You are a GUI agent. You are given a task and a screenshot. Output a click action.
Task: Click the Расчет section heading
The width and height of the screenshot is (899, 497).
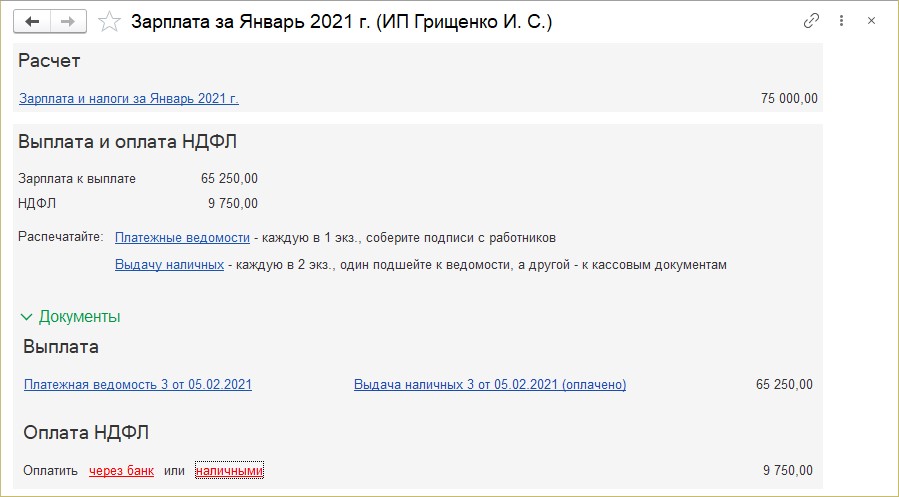click(49, 61)
